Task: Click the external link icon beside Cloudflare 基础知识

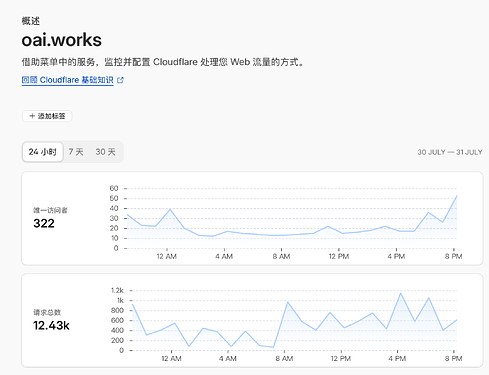Action: click(120, 80)
